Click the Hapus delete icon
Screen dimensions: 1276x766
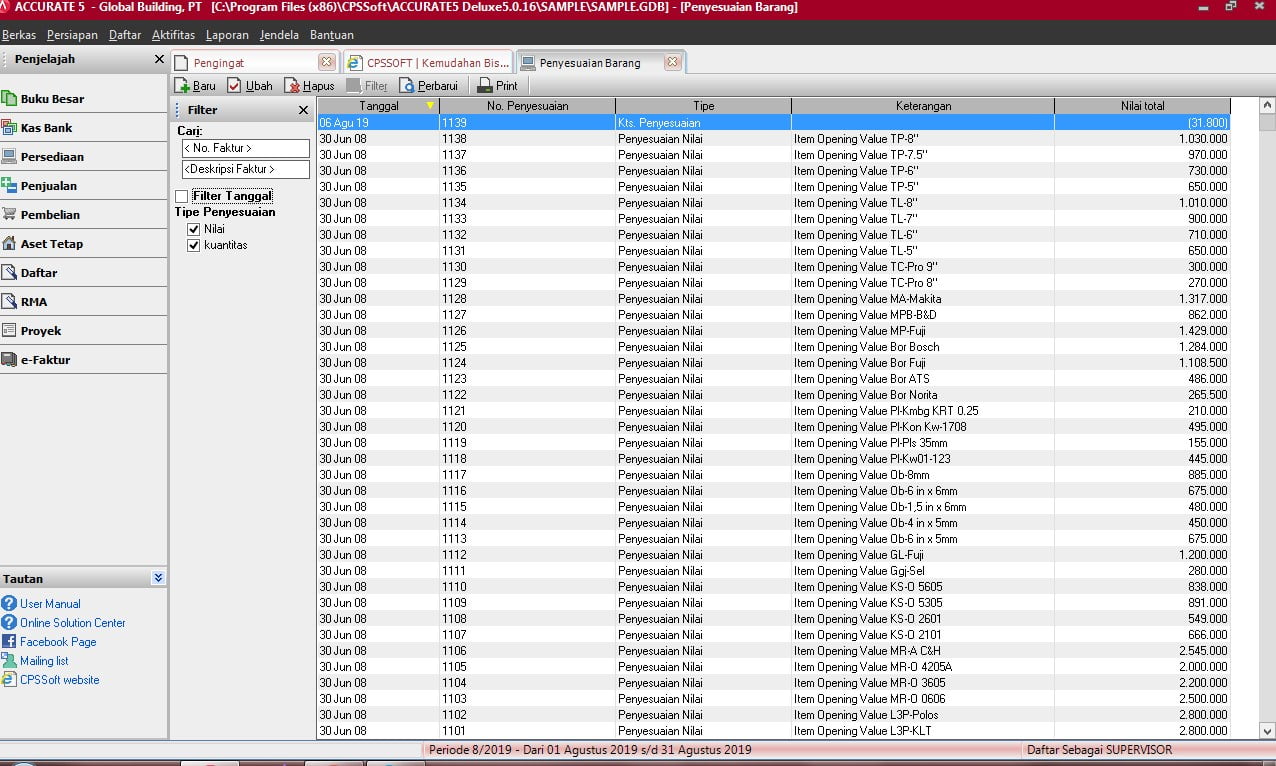coord(293,86)
